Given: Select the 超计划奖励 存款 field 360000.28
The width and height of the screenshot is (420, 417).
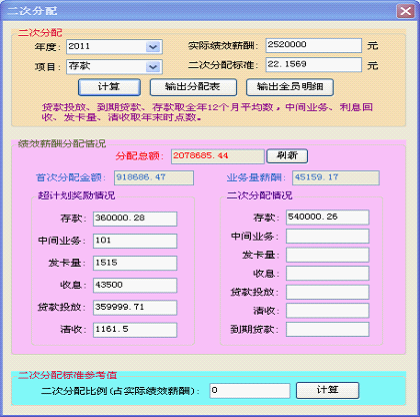Looking at the screenshot, I should pyautogui.click(x=135, y=219).
